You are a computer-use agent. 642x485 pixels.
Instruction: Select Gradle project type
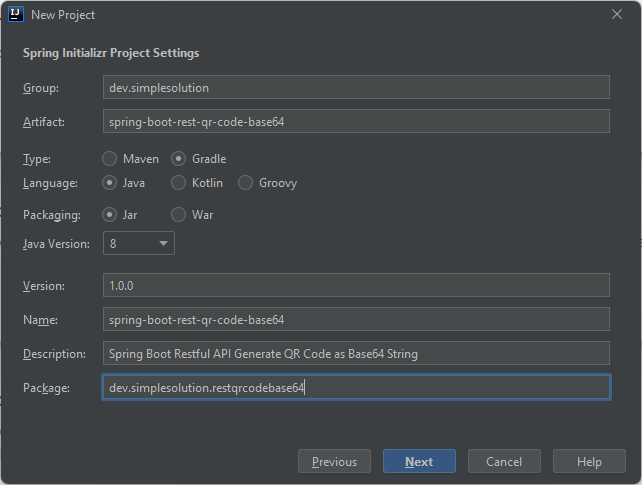click(x=179, y=159)
